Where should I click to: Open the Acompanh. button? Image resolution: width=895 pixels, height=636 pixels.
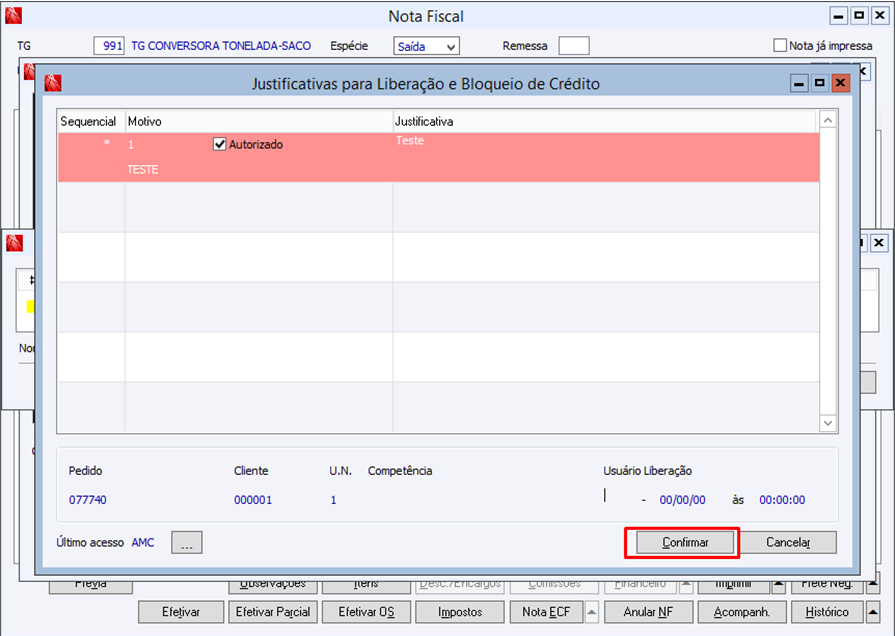(742, 612)
